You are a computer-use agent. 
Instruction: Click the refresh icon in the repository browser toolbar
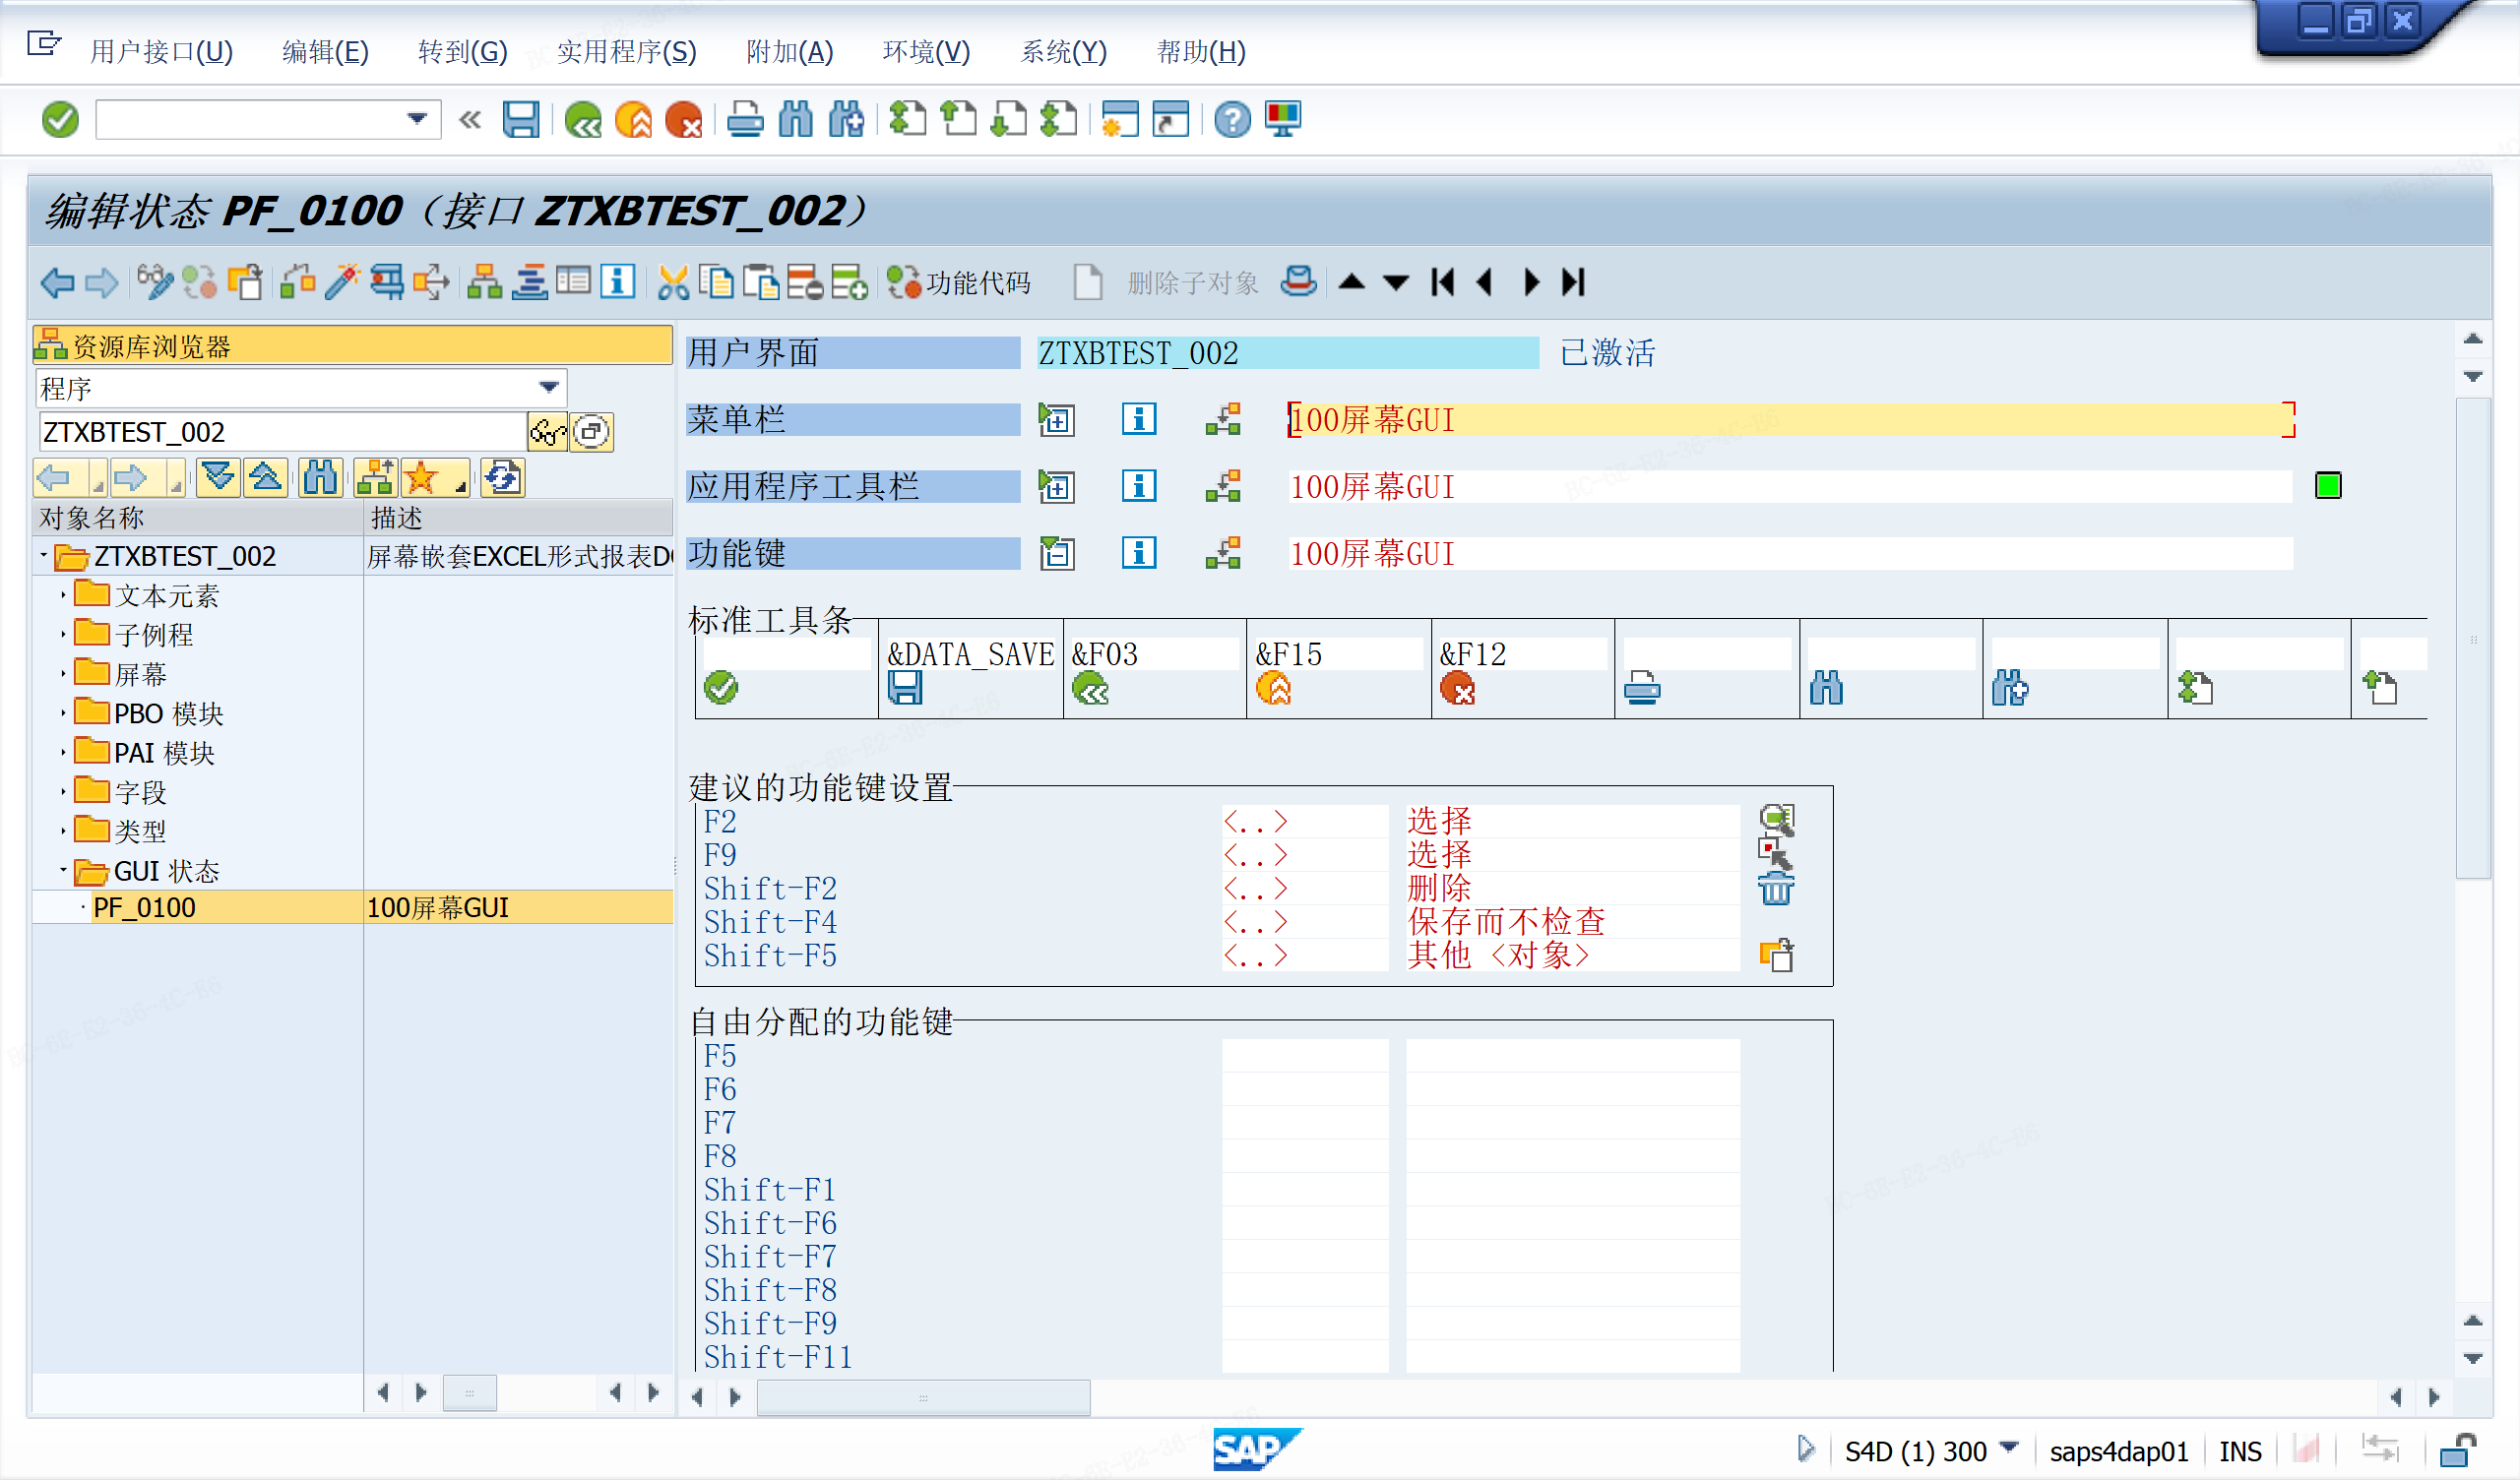503,478
